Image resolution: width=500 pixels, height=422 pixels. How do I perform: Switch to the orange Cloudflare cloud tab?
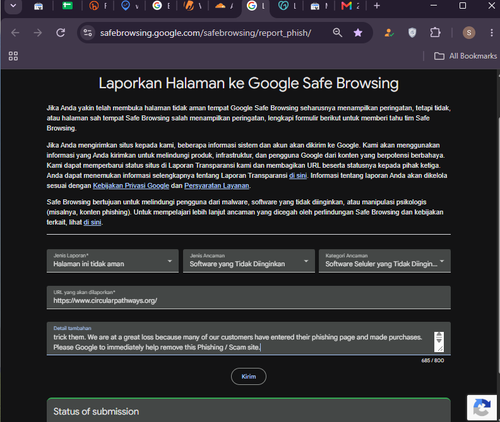tap(220, 6)
